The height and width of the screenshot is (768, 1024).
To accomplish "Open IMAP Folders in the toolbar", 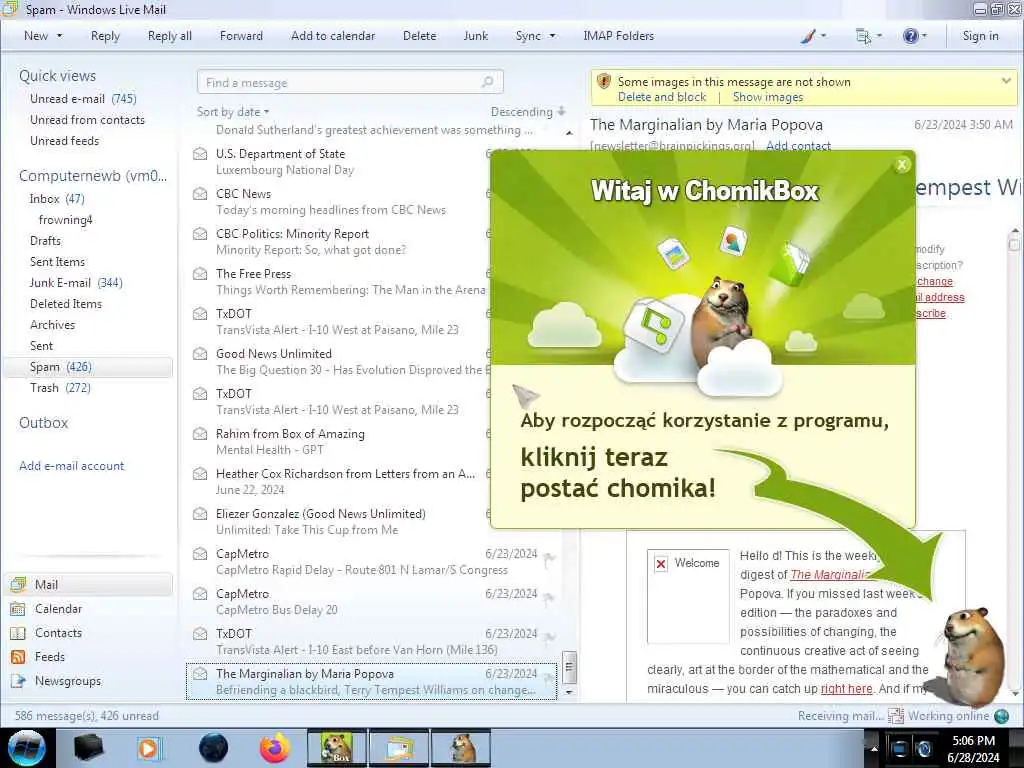I will click(618, 36).
